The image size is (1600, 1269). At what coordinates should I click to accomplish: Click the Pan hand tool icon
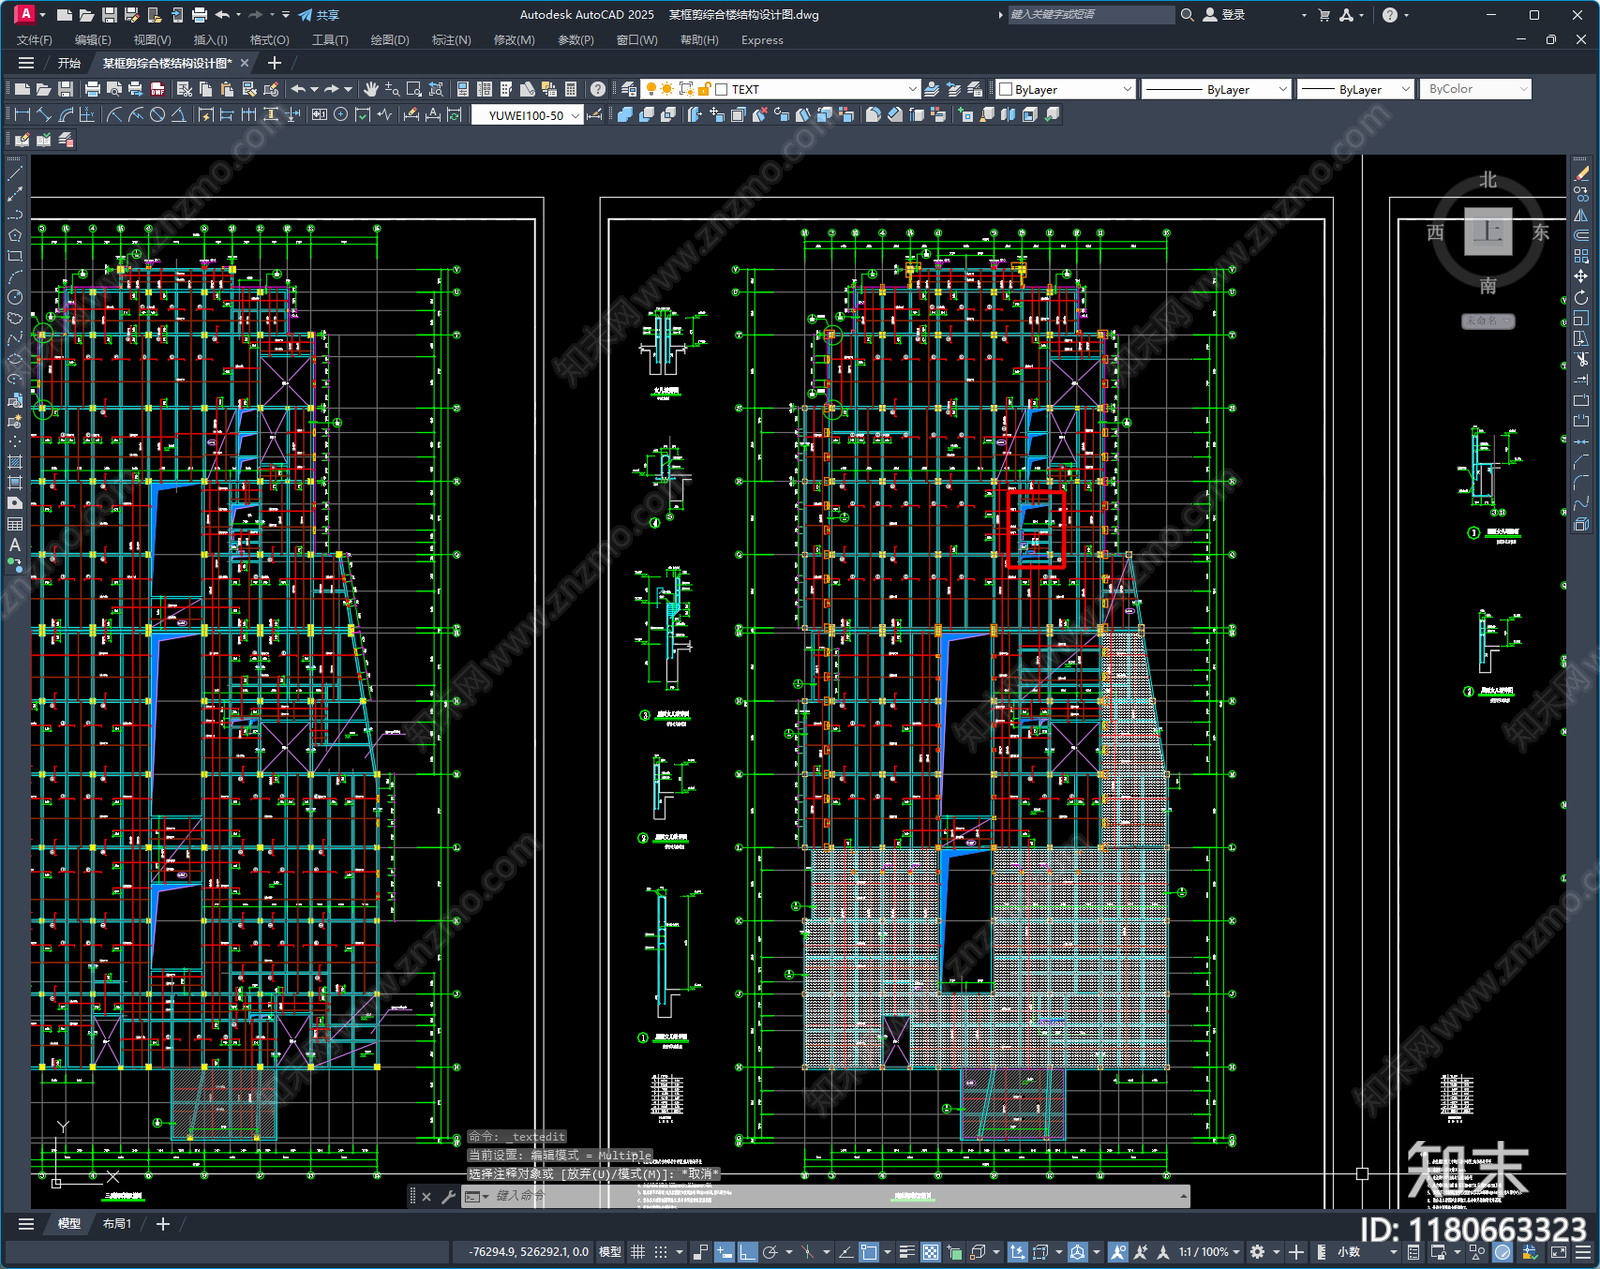[371, 89]
